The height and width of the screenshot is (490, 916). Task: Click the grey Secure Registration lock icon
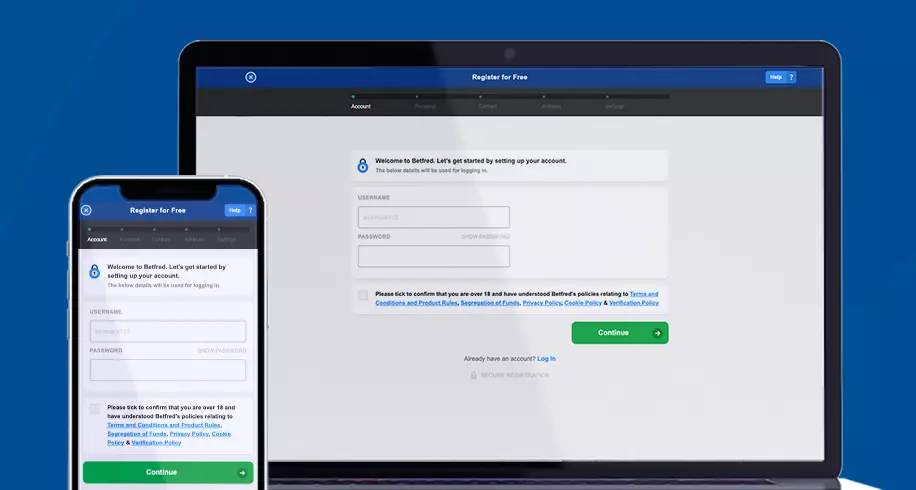click(x=474, y=375)
